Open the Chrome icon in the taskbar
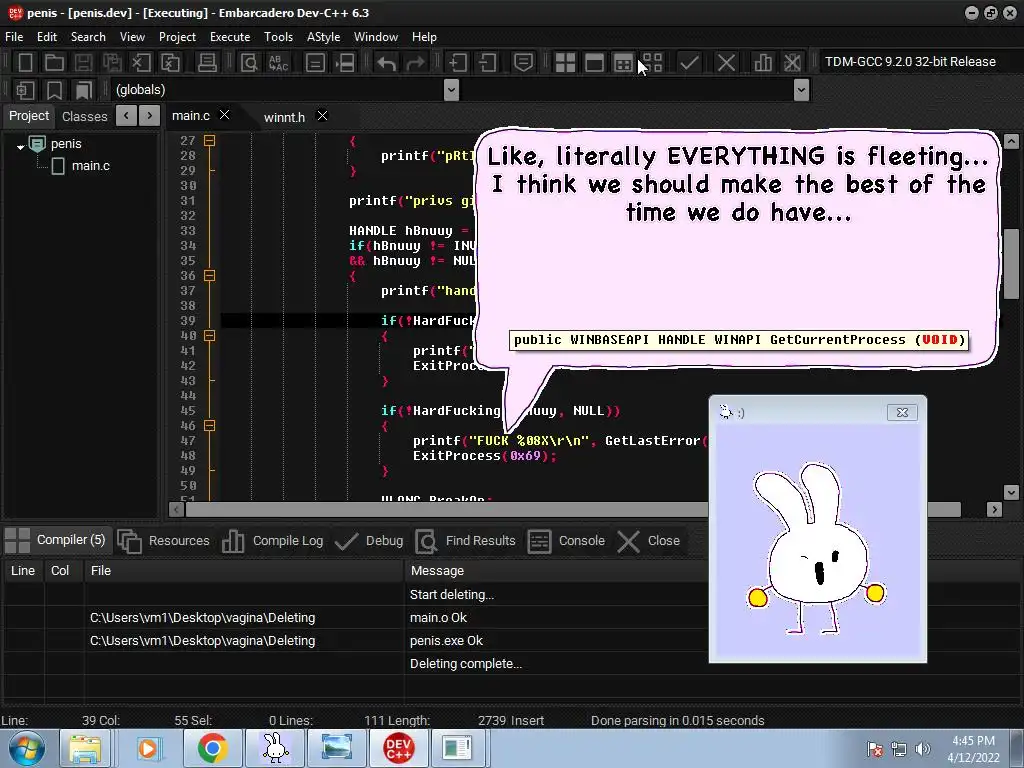 tap(211, 747)
